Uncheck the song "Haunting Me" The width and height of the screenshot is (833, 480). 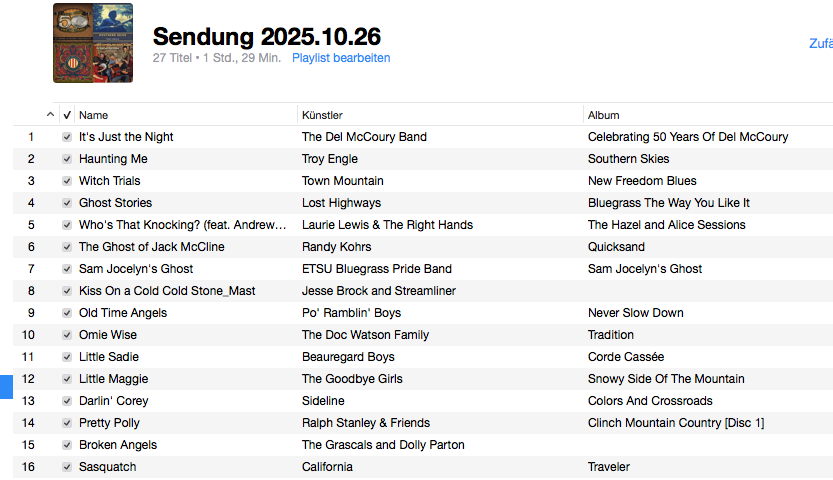[67, 159]
